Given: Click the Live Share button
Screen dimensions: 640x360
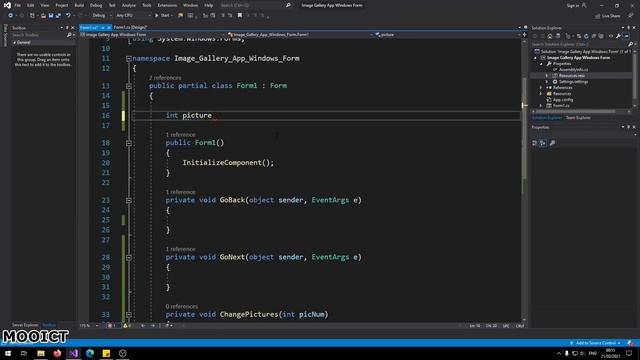Looking at the screenshot, I should coord(608,16).
